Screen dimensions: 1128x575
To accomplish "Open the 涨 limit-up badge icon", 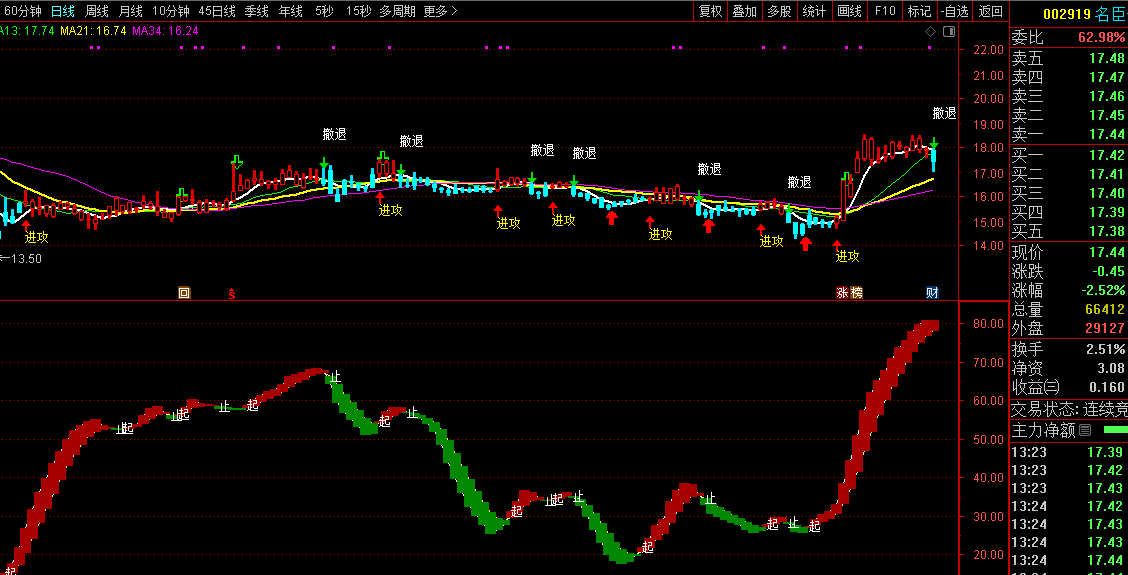I will pos(842,293).
